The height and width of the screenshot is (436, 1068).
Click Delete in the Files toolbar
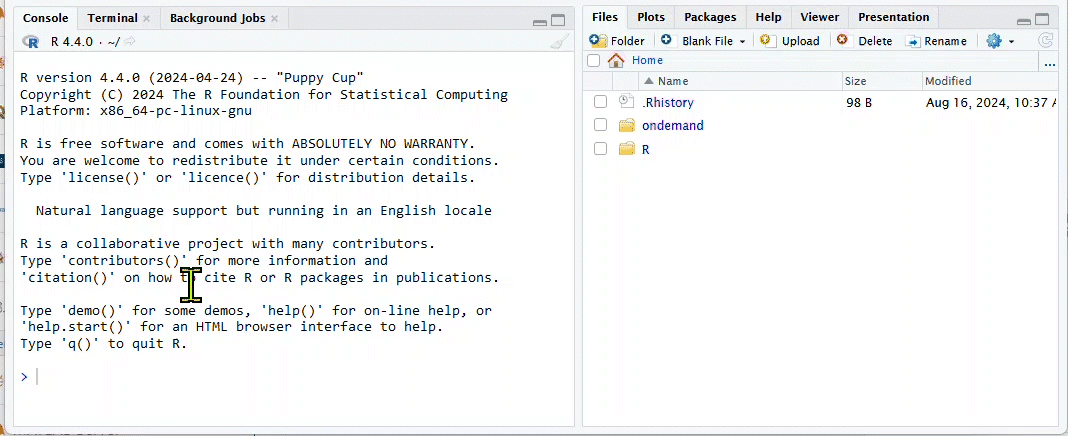864,41
